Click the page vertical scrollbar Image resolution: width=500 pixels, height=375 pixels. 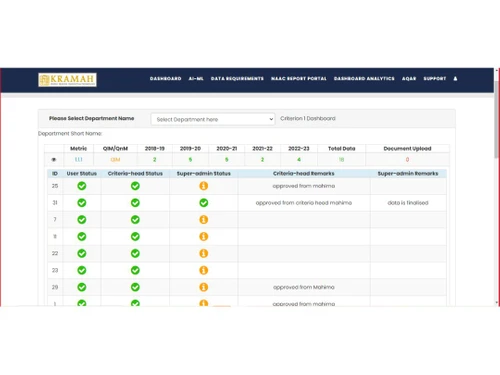pos(497,120)
